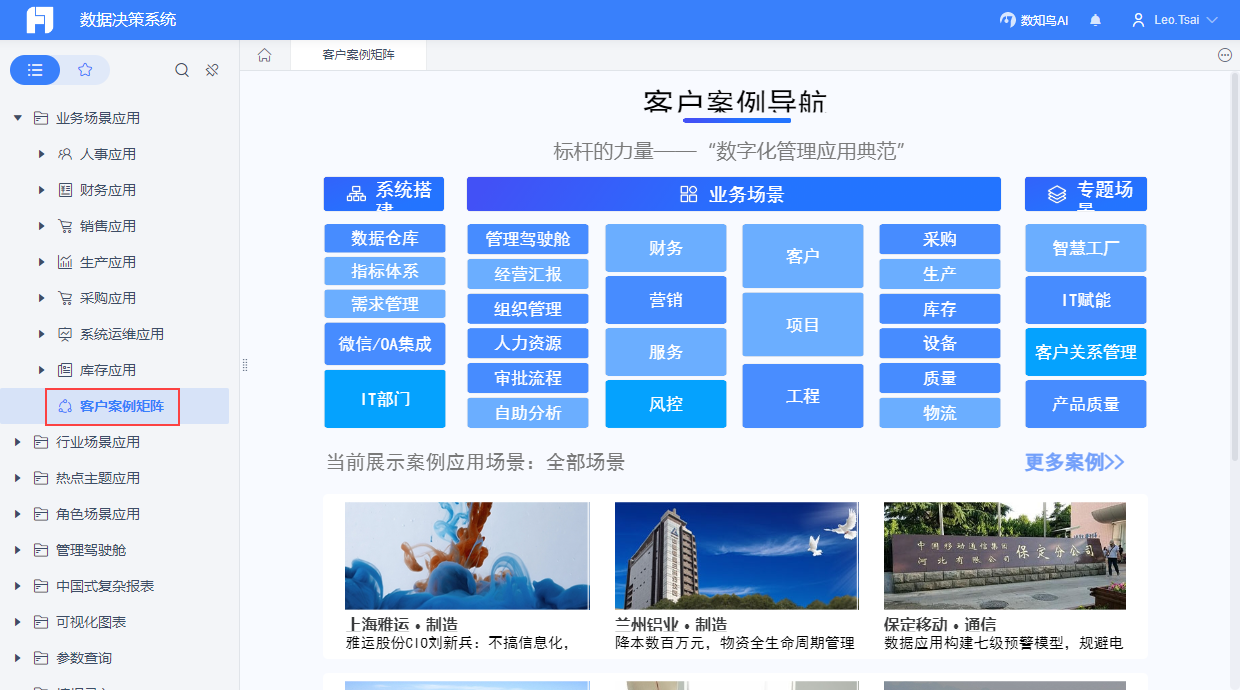Click the 生产应用 chart icon
1240x690 pixels.
tap(65, 262)
